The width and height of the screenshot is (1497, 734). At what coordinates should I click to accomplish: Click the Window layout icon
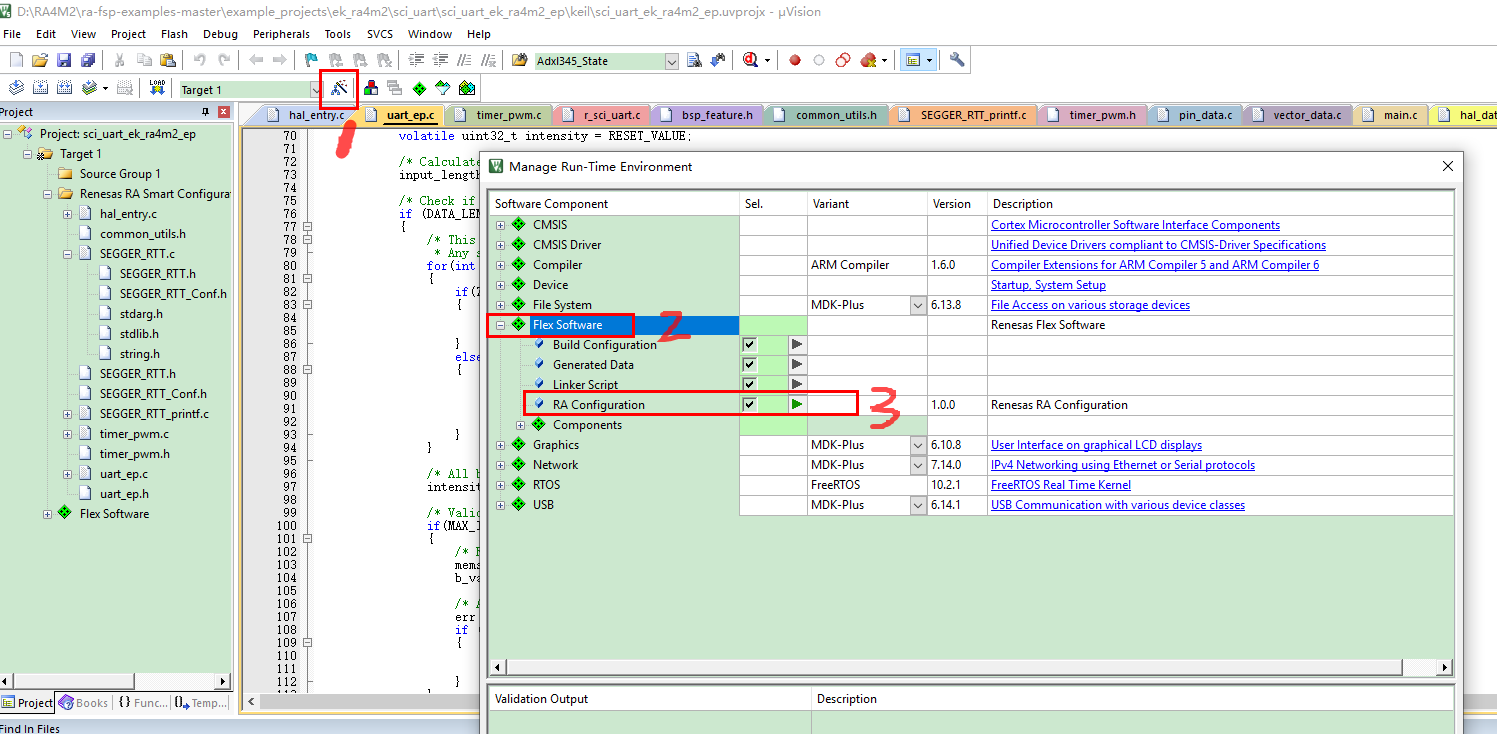tap(912, 60)
